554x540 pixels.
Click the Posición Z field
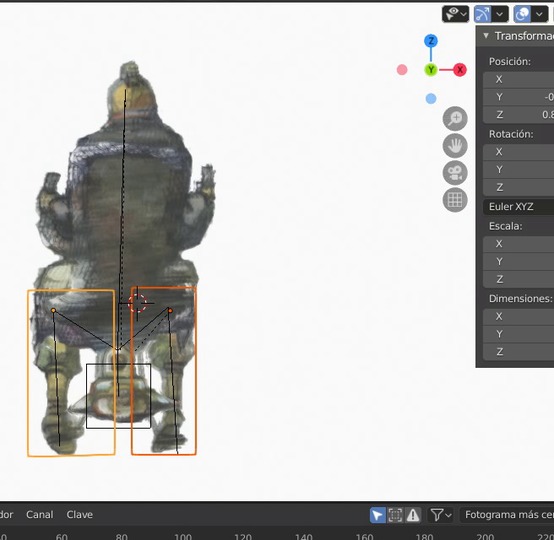point(518,115)
